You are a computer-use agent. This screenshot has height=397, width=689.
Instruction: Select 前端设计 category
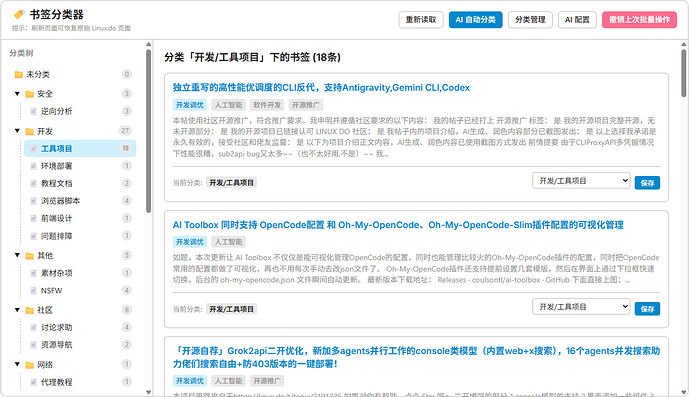click(80, 219)
